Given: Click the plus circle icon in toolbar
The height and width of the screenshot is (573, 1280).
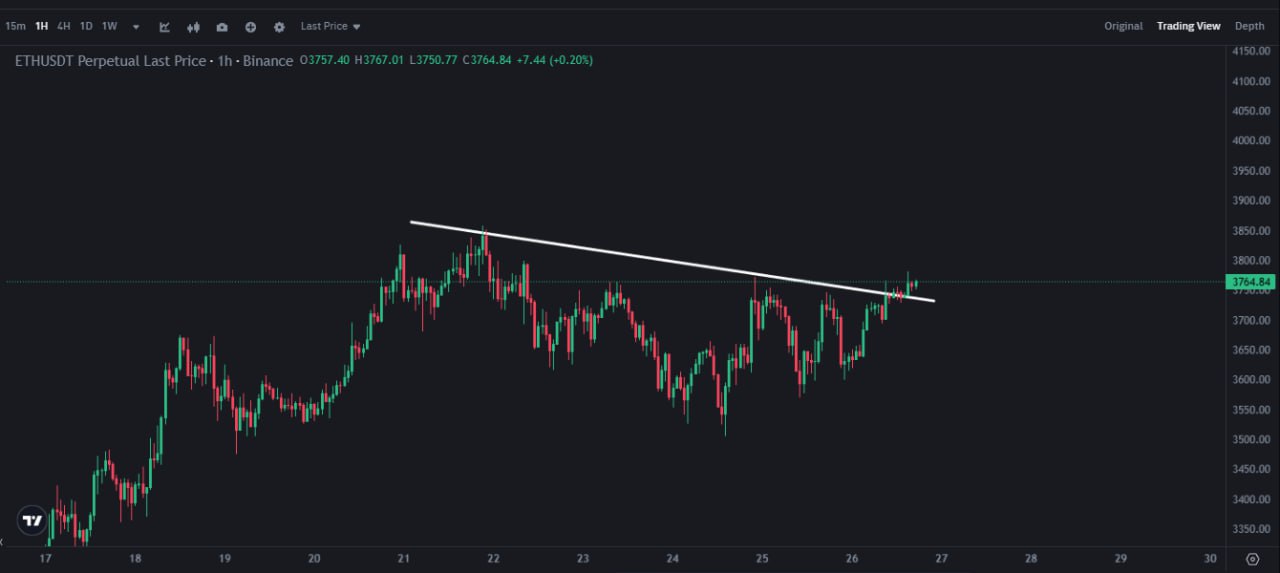Looking at the screenshot, I should point(251,27).
